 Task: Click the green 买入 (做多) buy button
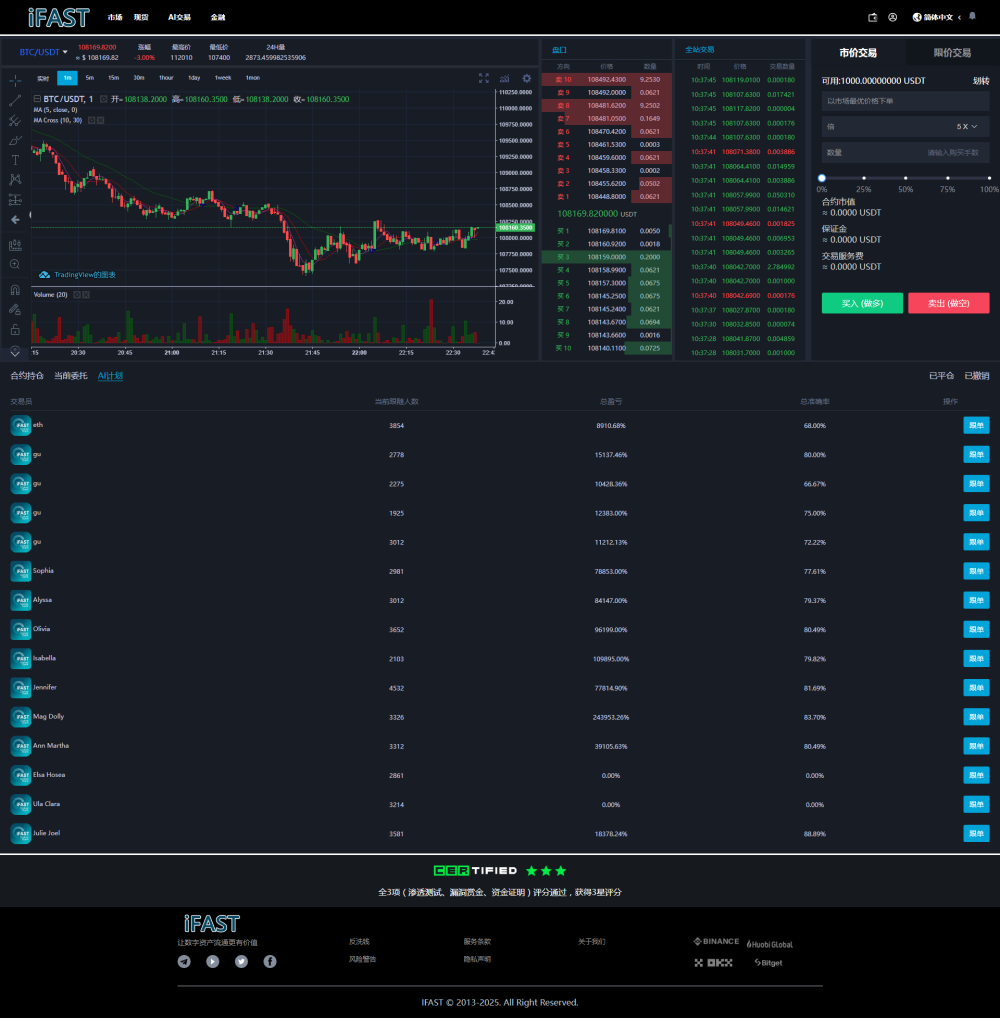(x=862, y=303)
